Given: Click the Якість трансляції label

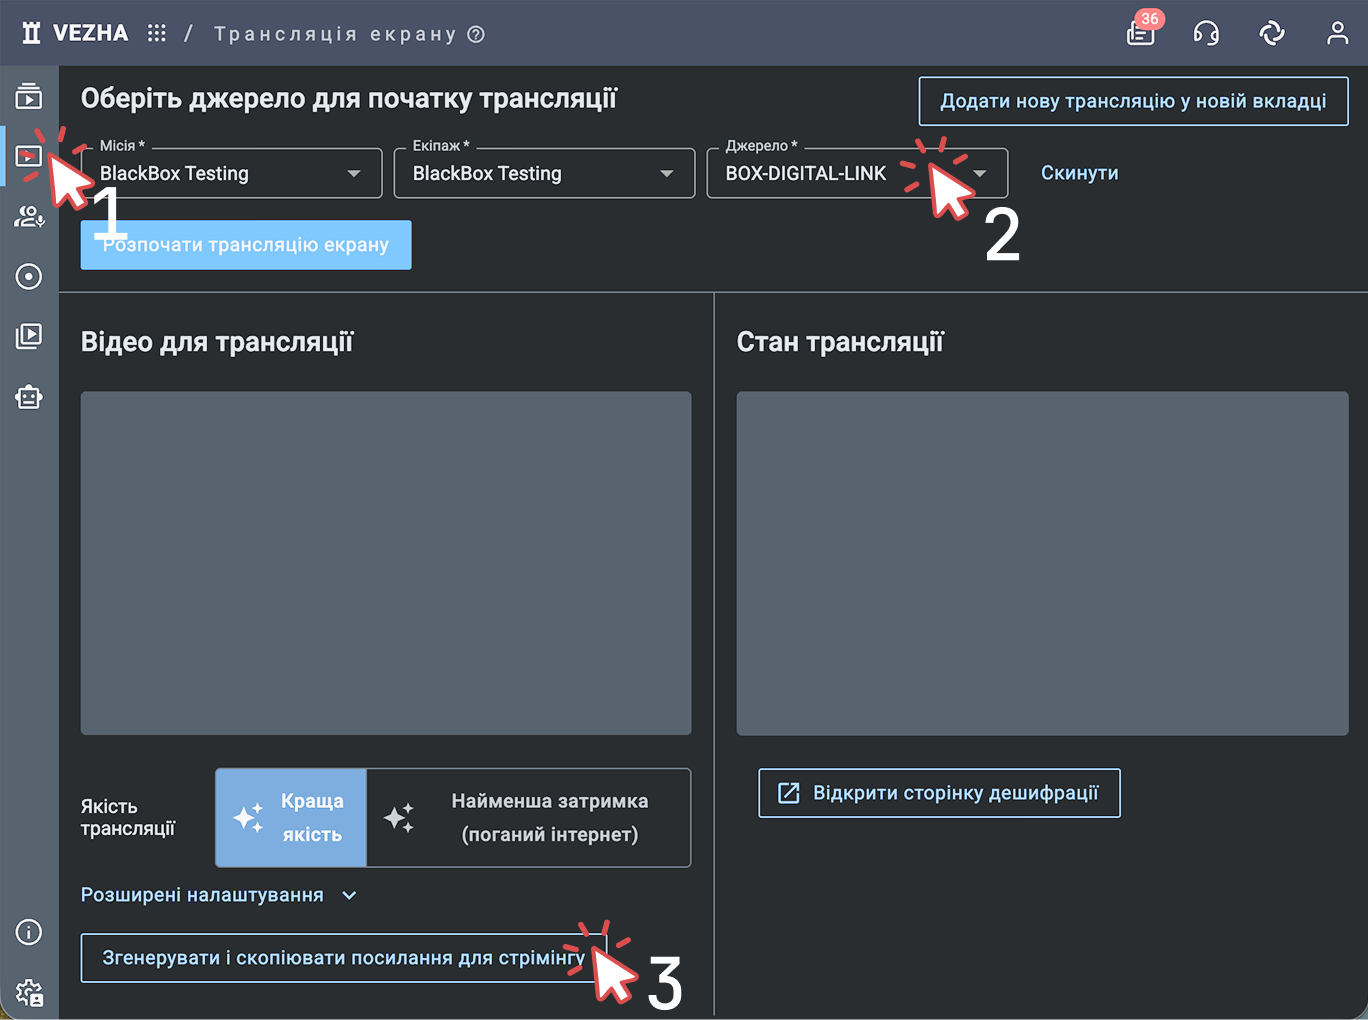Looking at the screenshot, I should [128, 818].
